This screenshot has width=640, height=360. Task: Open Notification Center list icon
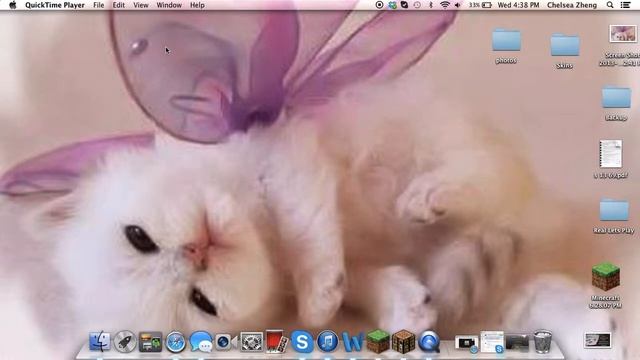coord(625,5)
